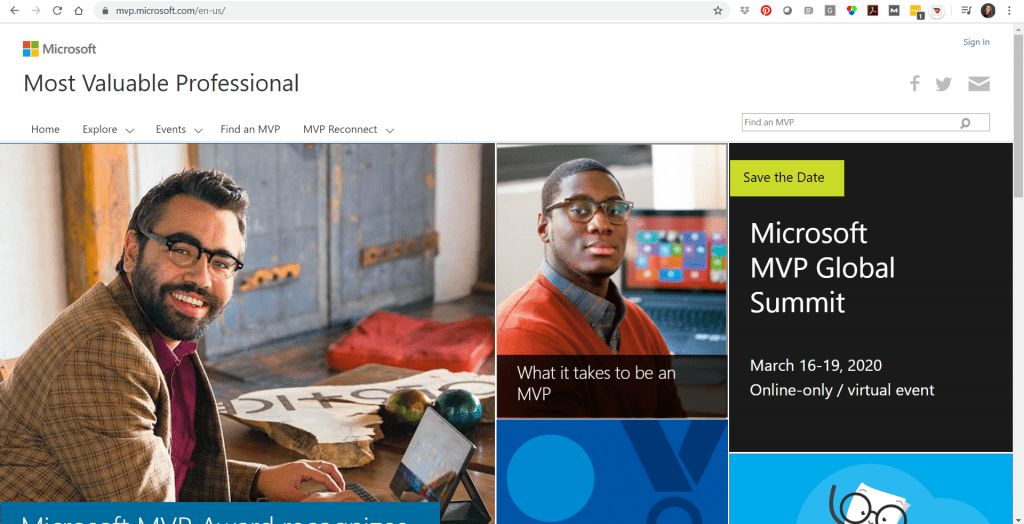Open the Find an MVP nav item
Viewport: 1024px width, 524px height.
click(250, 129)
